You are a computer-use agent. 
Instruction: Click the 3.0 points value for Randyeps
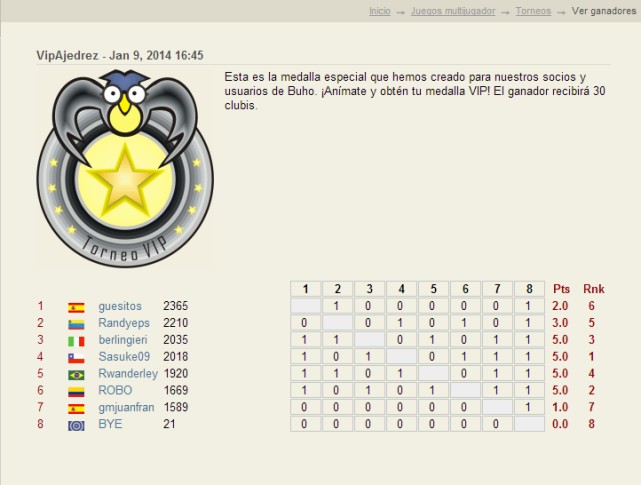[x=560, y=323]
